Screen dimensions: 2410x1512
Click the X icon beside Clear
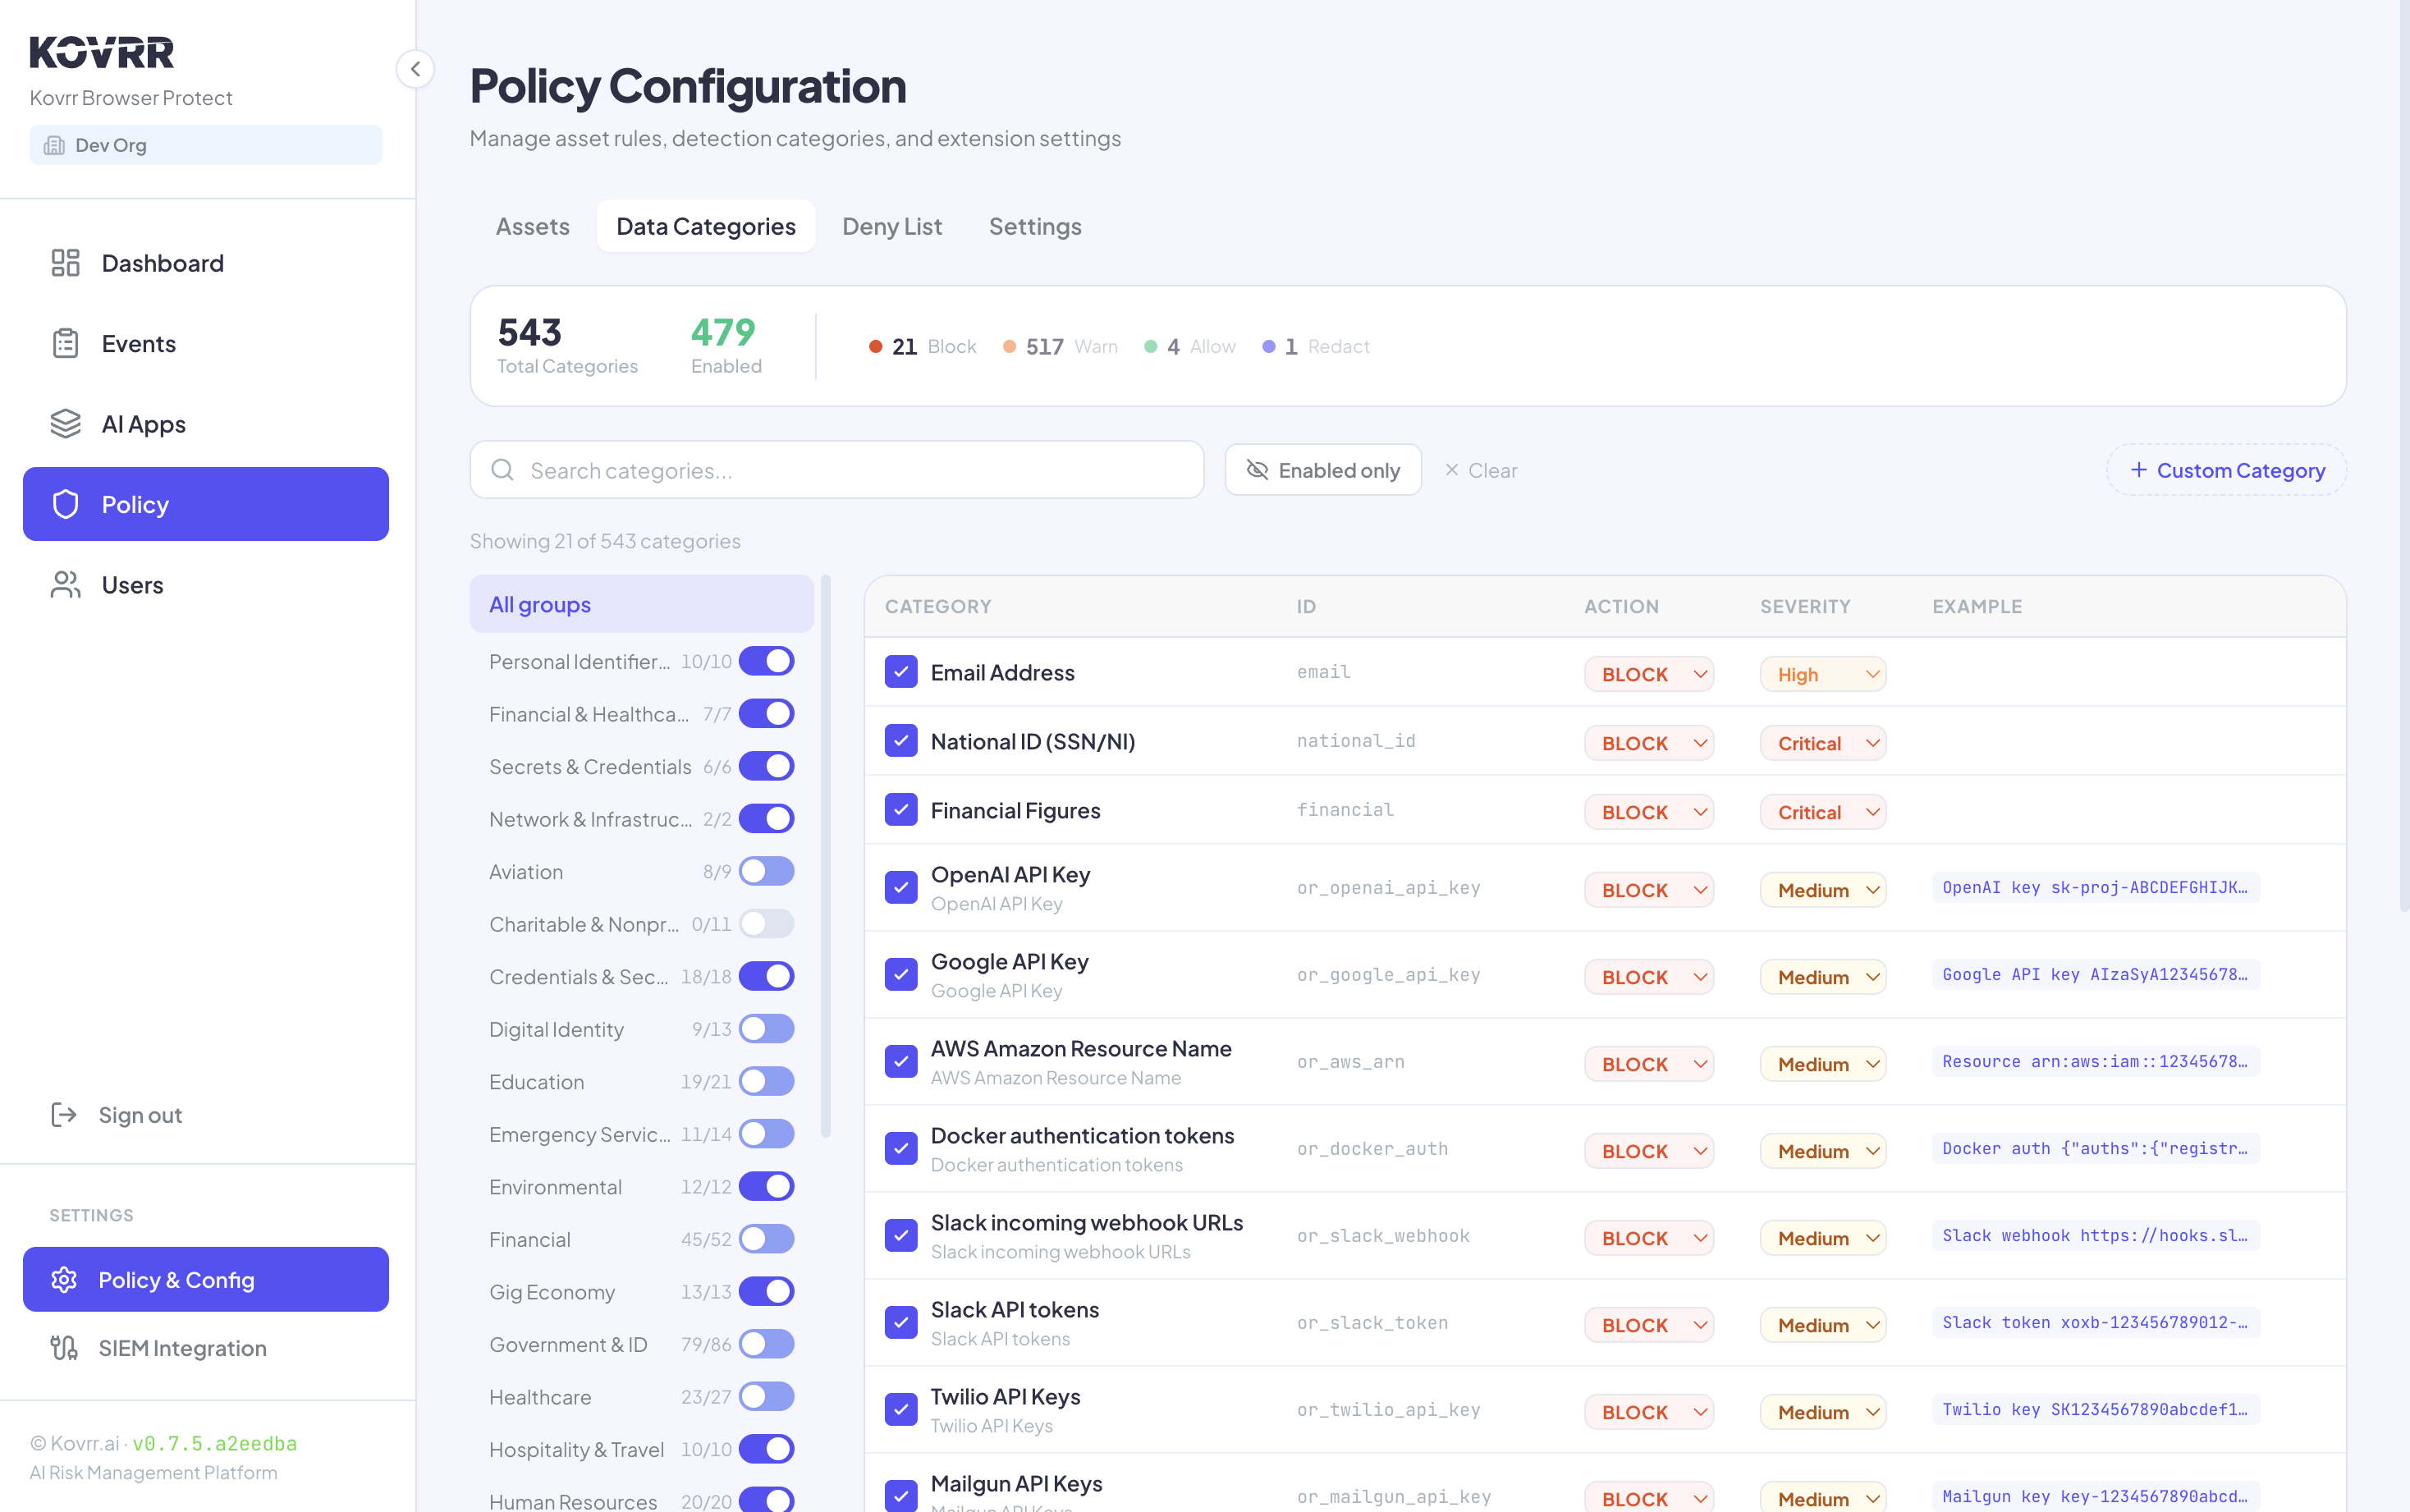pyautogui.click(x=1452, y=470)
